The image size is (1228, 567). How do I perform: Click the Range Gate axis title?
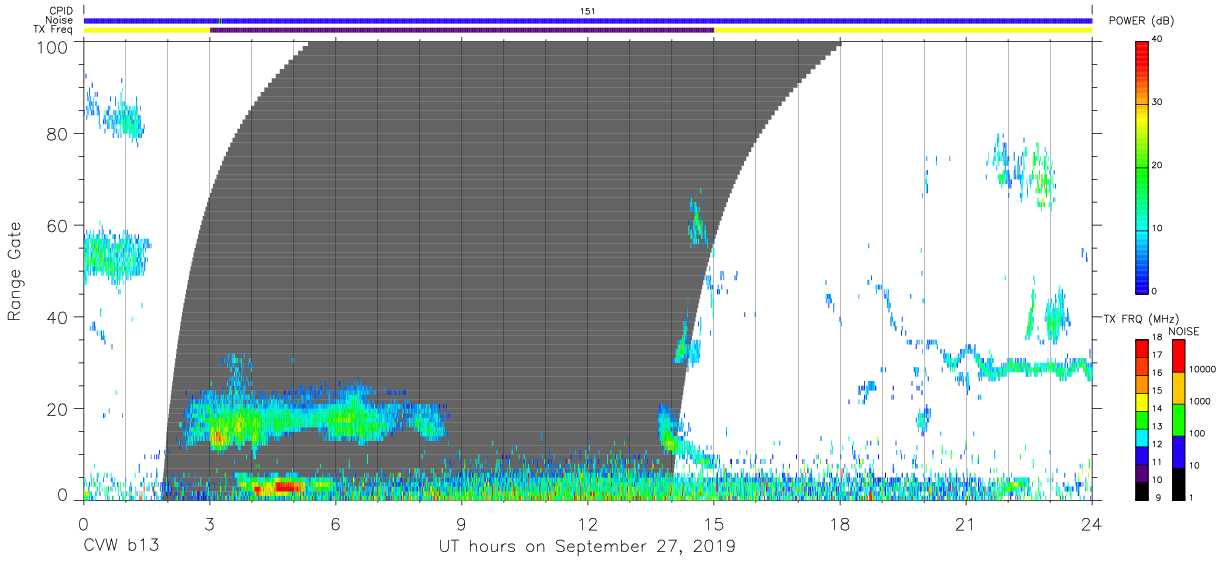(15, 272)
